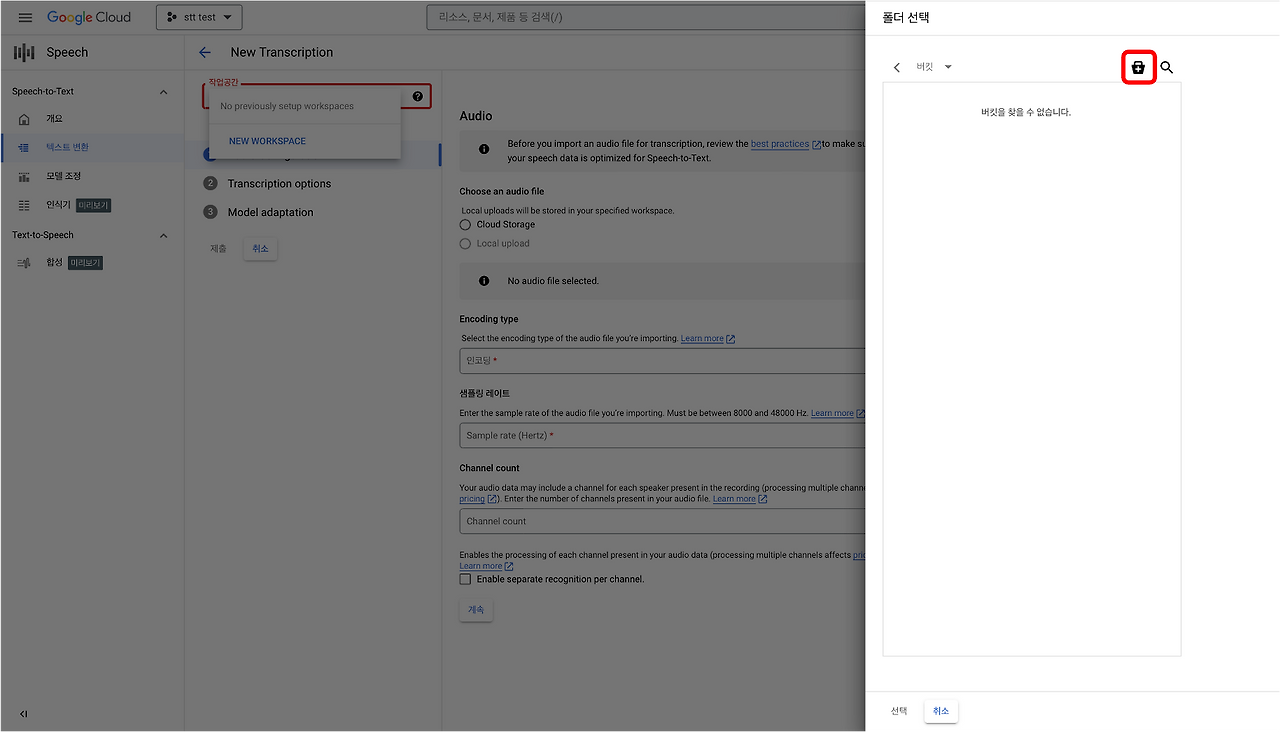
Task: Click the workspace help question mark icon
Action: (x=417, y=96)
